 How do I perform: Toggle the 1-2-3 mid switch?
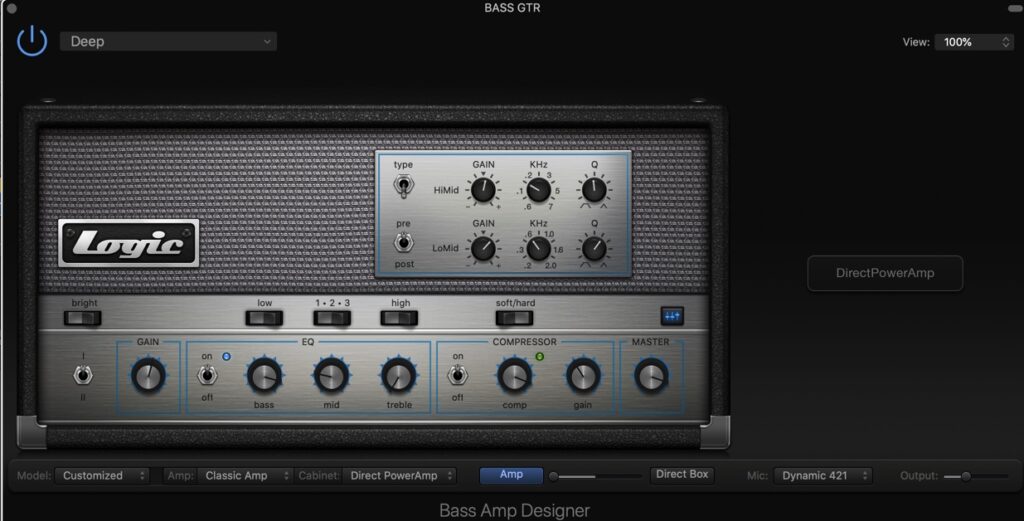point(332,318)
